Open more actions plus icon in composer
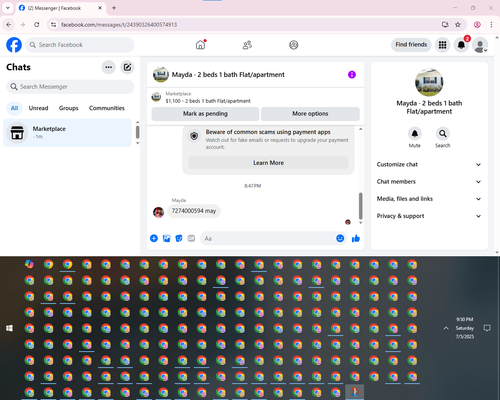The width and height of the screenshot is (500, 400). coord(154,238)
